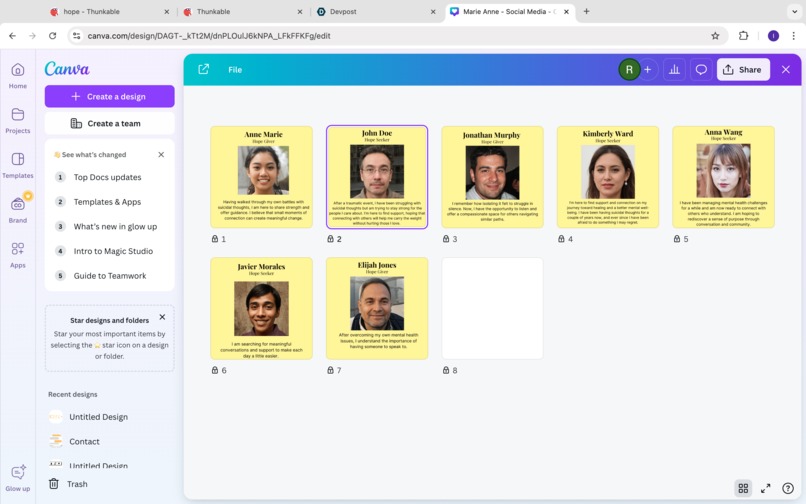Open Templates & Apps item
Screen dimensions: 806x504
107,202
